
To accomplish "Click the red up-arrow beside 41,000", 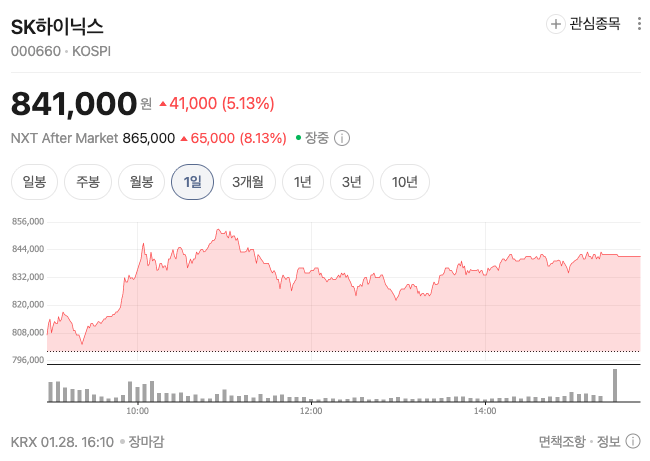I will click(x=163, y=103).
